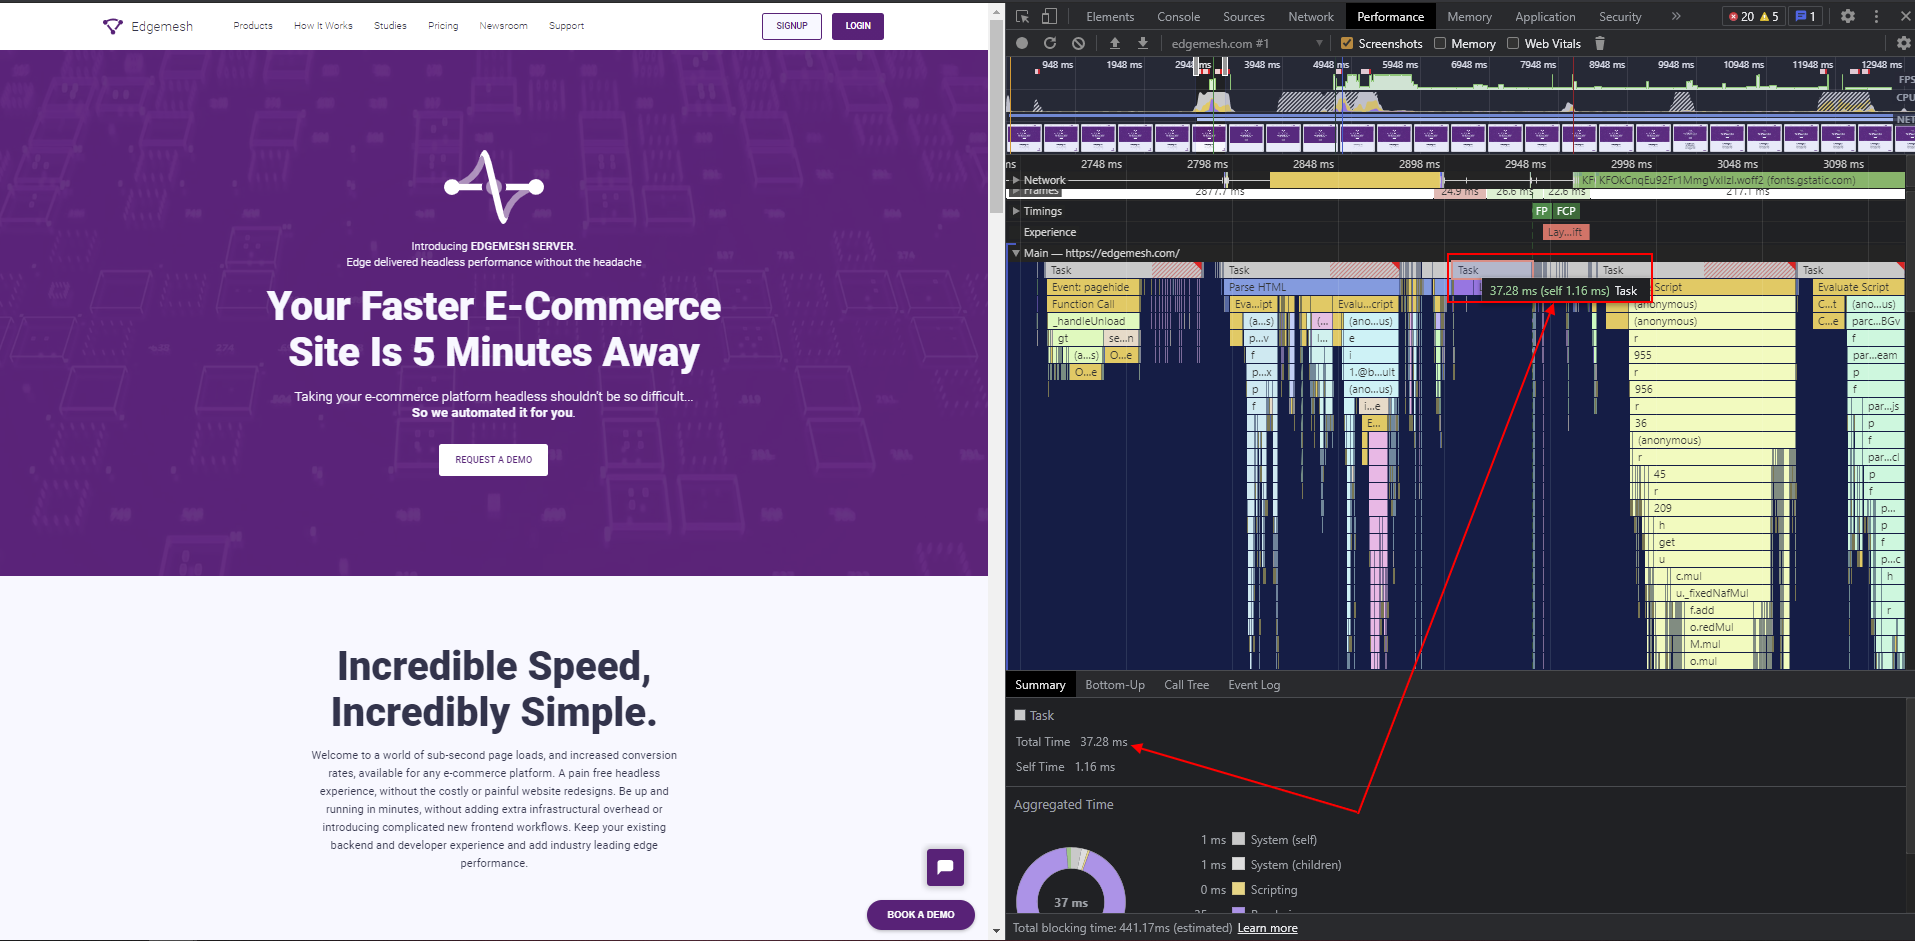This screenshot has width=1915, height=941.
Task: Click the clear recording icon
Action: point(1078,43)
